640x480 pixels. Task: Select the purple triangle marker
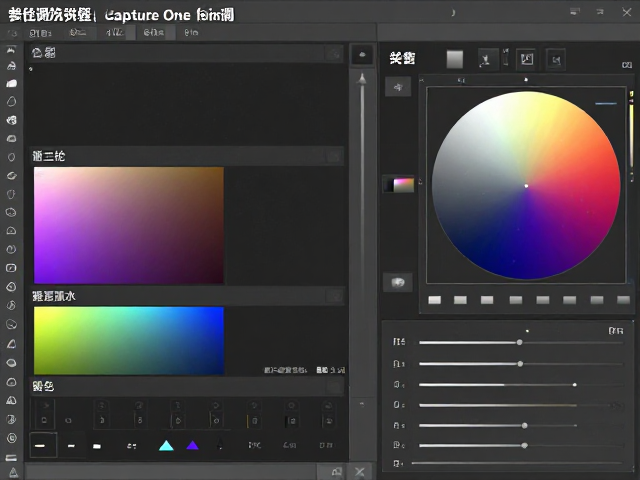pyautogui.click(x=192, y=445)
